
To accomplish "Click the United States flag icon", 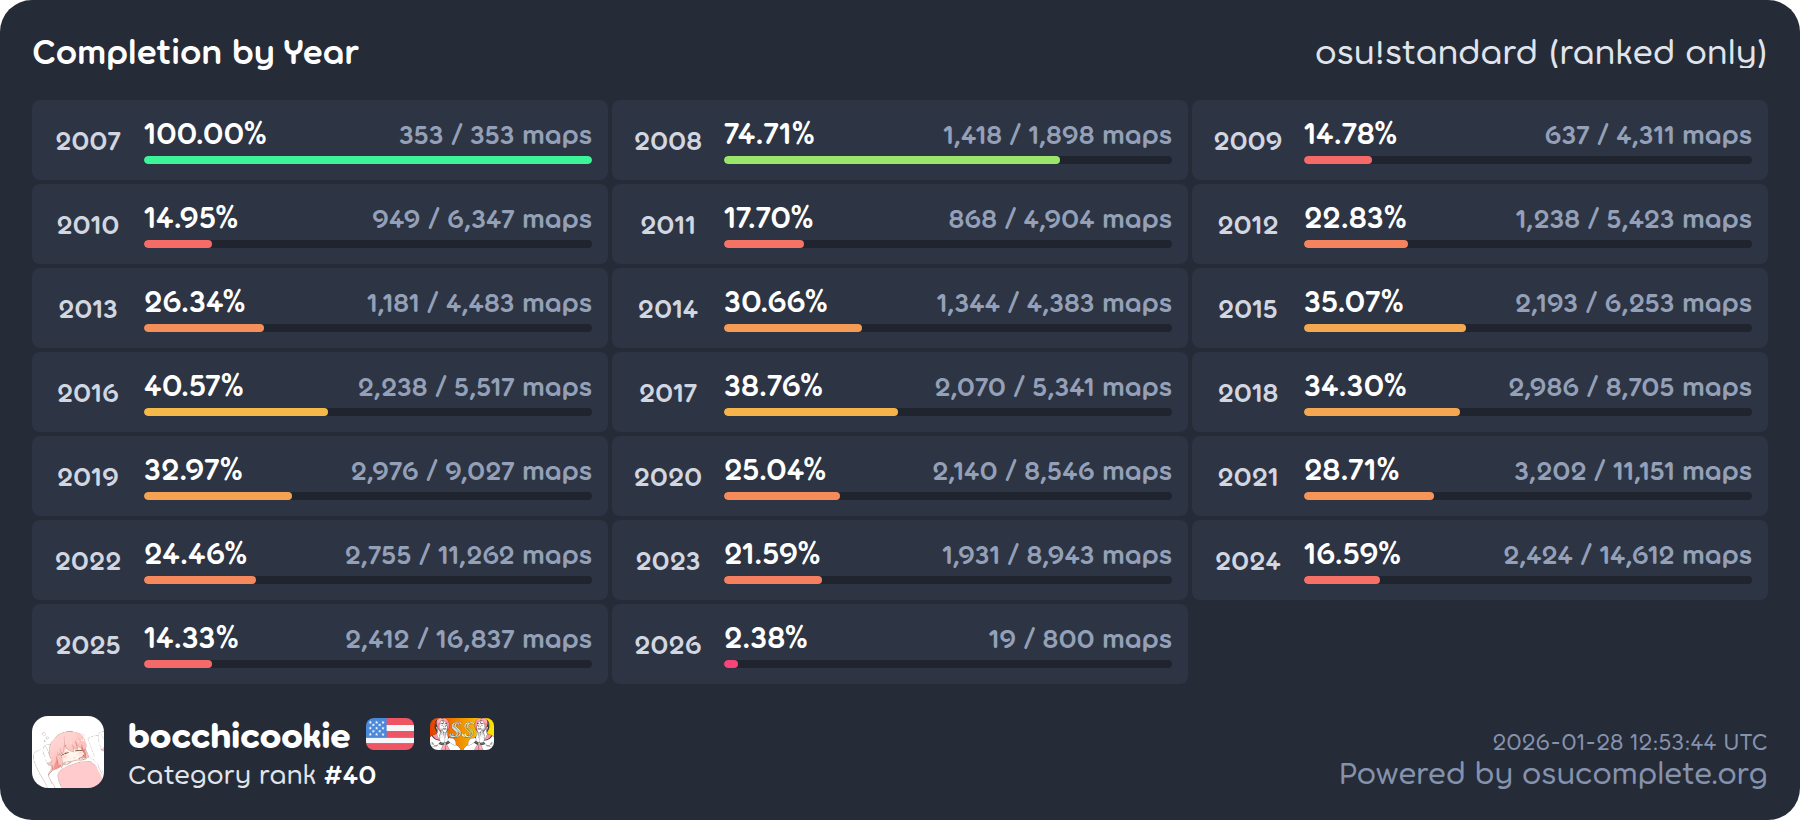I will [390, 734].
